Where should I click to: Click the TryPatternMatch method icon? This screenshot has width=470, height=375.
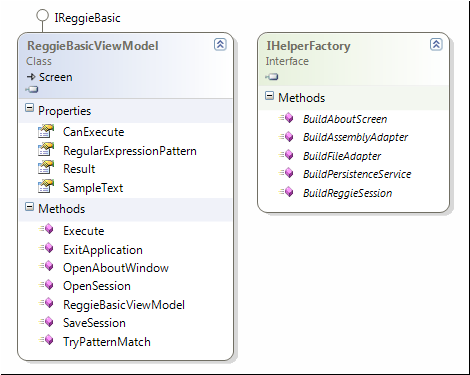46,340
